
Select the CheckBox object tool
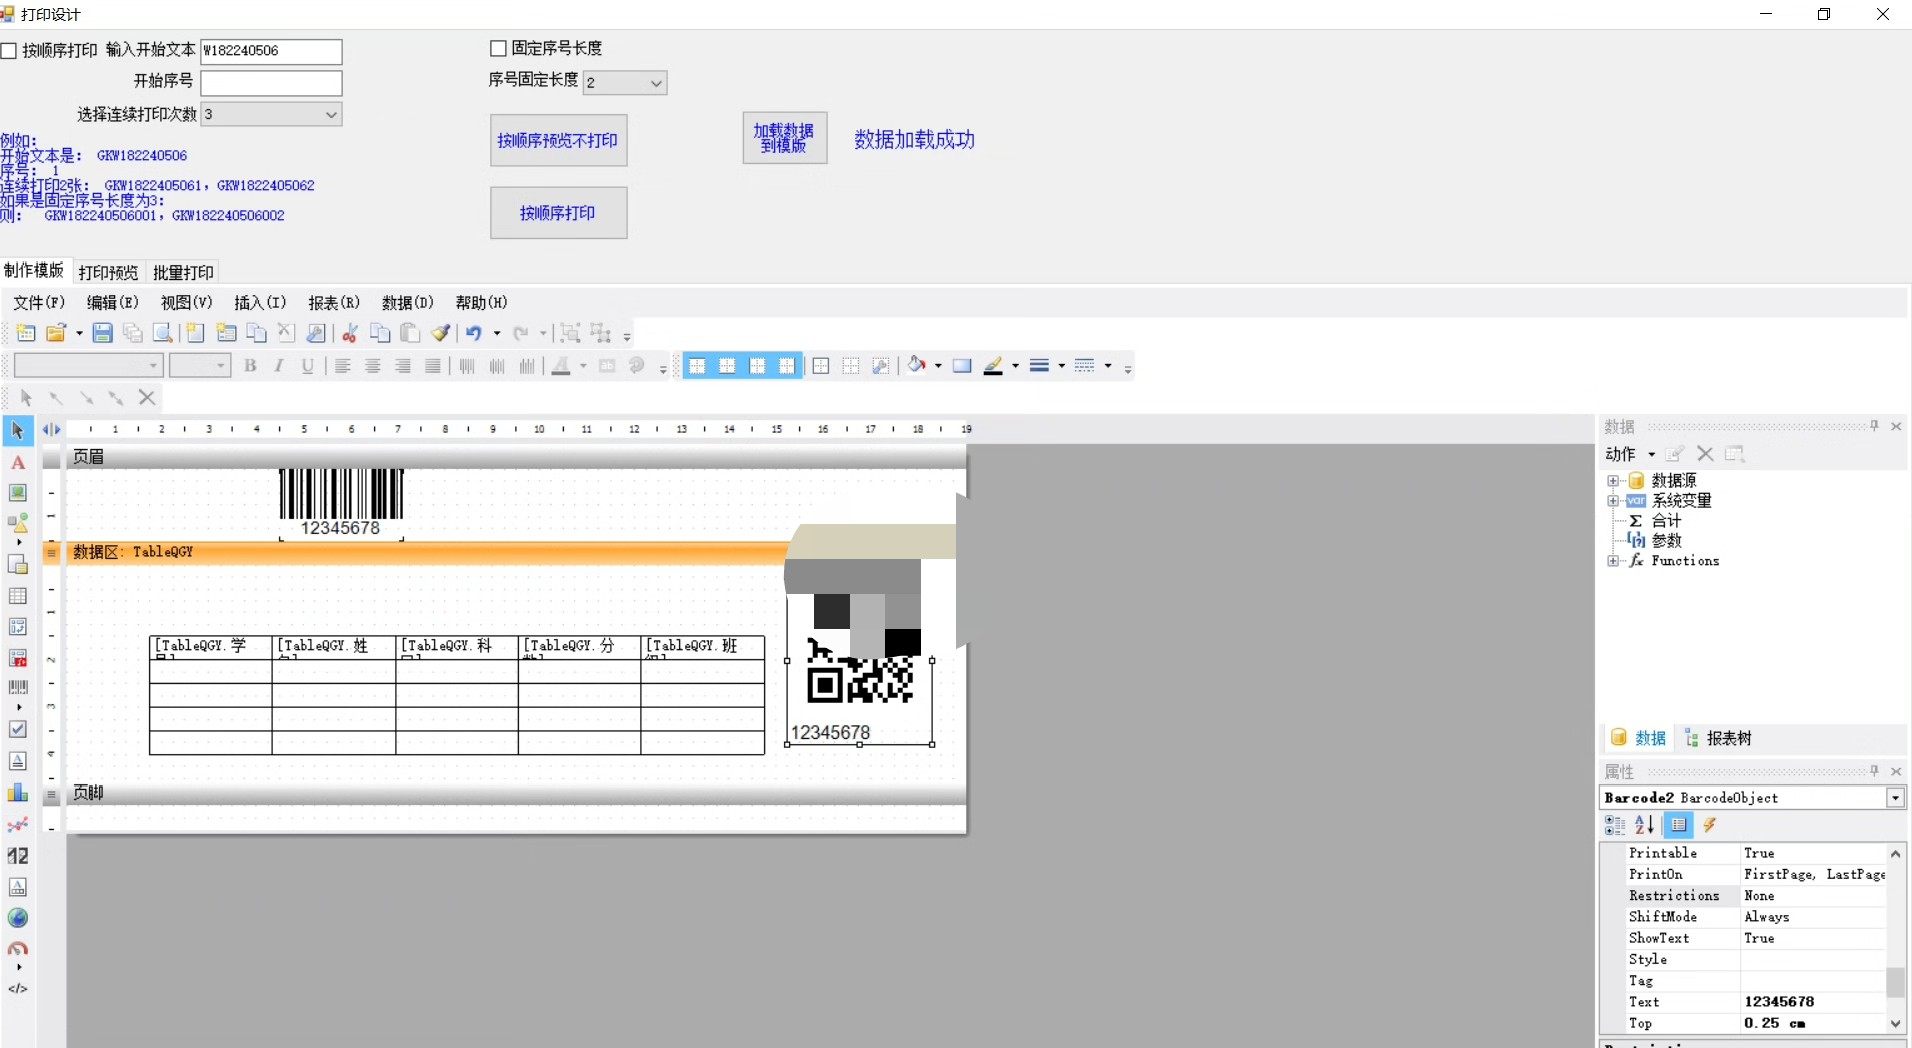tap(18, 730)
